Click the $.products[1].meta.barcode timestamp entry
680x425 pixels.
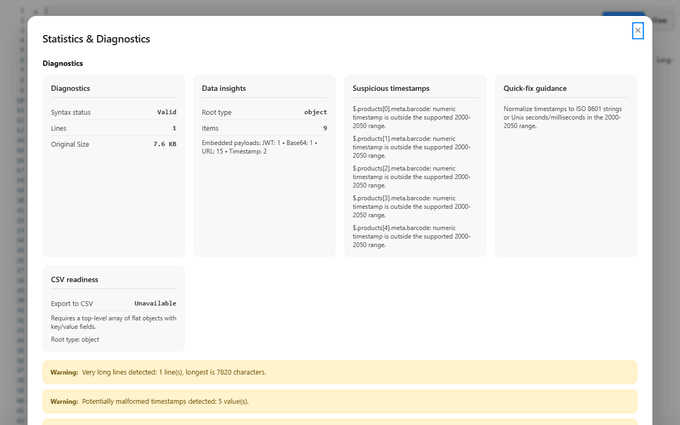412,147
